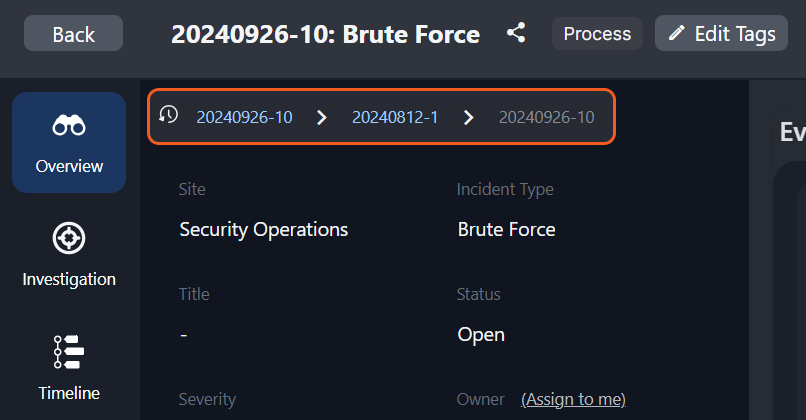Click the incident heading 20240926-10: Brute Force
The height and width of the screenshot is (420, 806).
click(x=325, y=34)
